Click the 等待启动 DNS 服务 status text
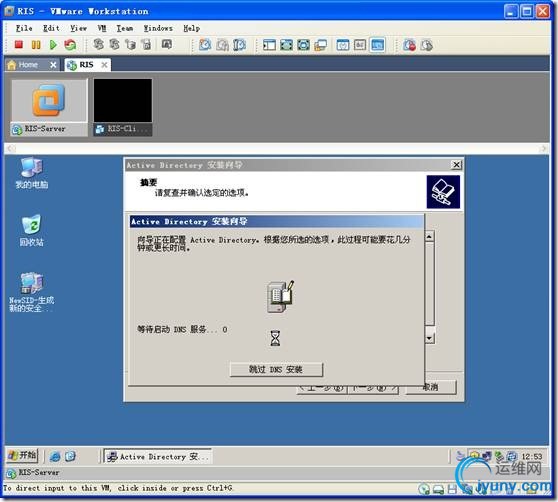 182,329
